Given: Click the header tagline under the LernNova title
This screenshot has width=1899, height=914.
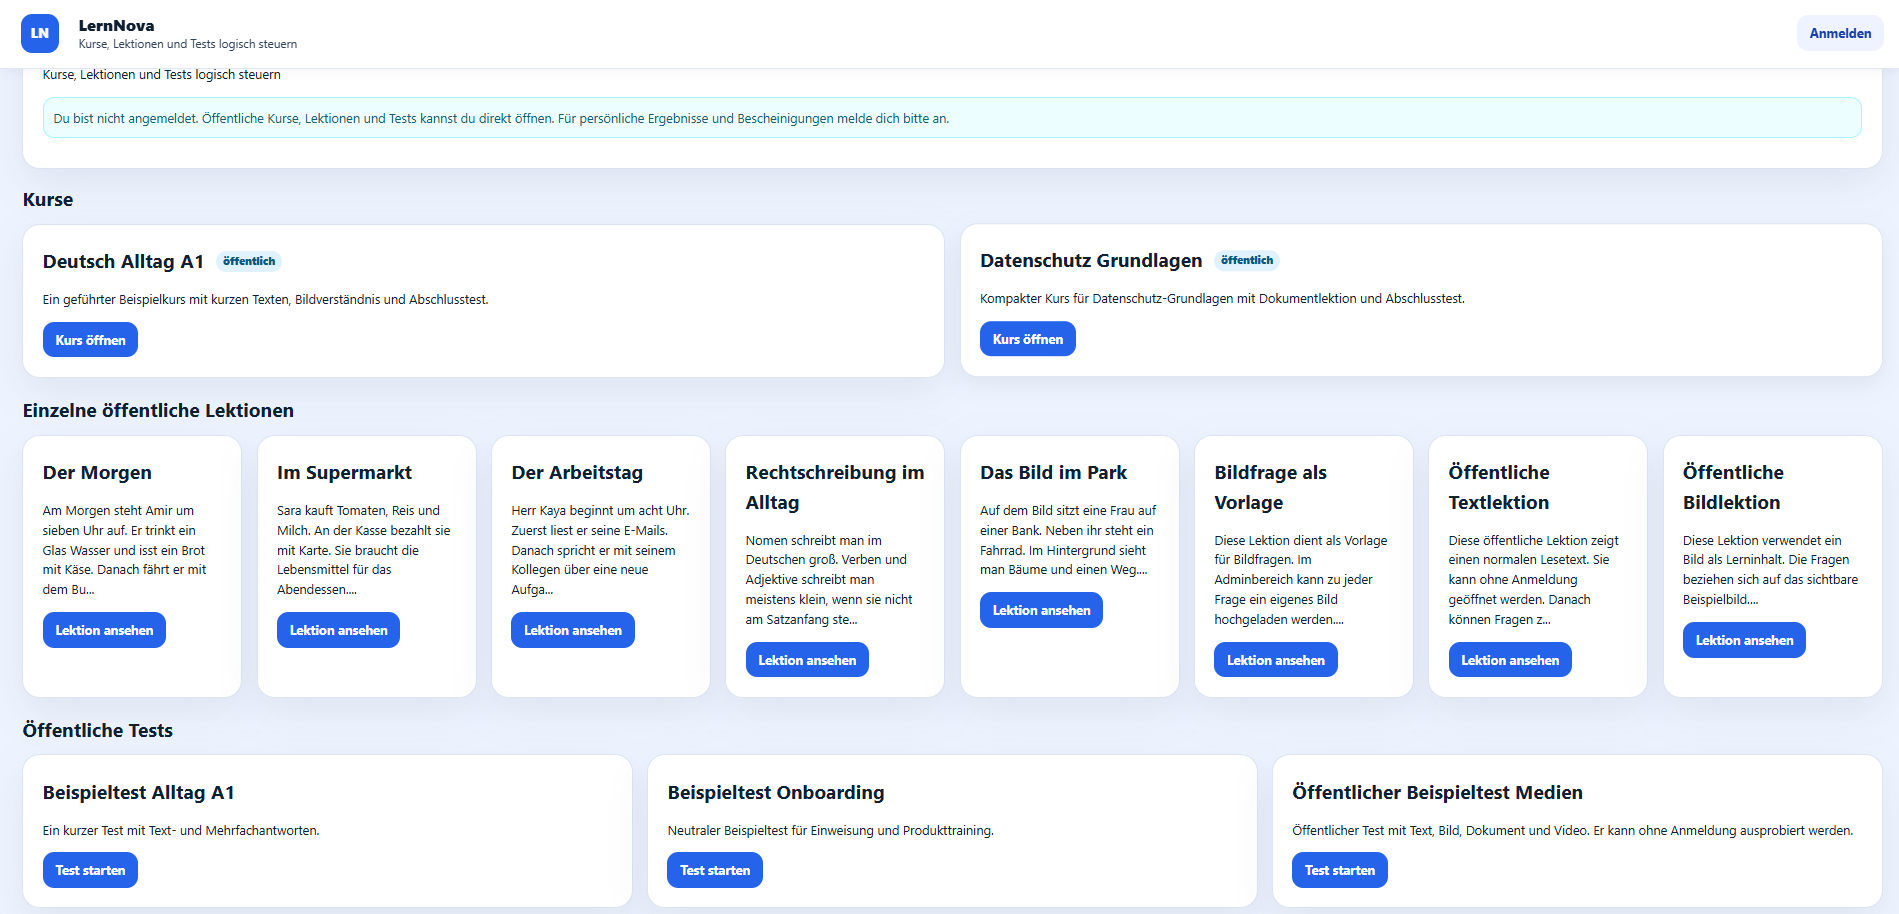Looking at the screenshot, I should click(188, 44).
